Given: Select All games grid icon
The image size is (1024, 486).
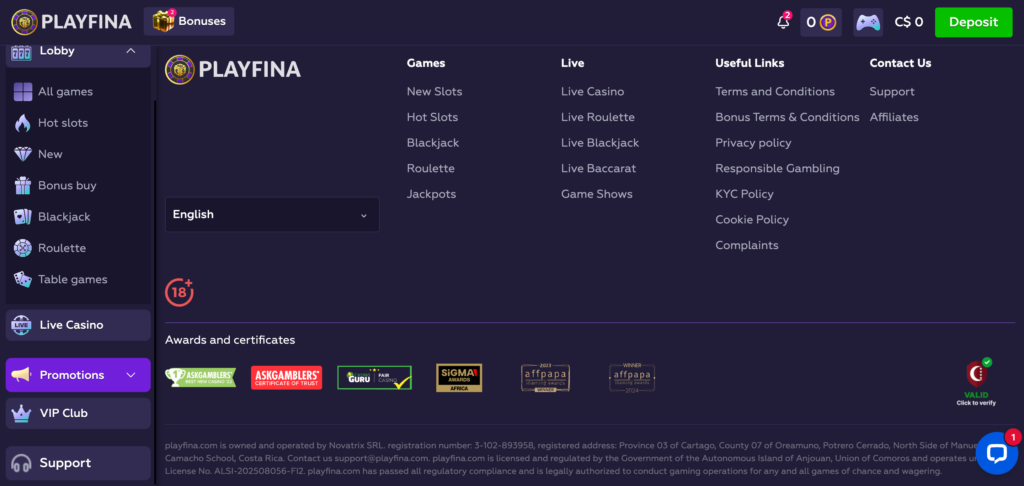Looking at the screenshot, I should [23, 92].
